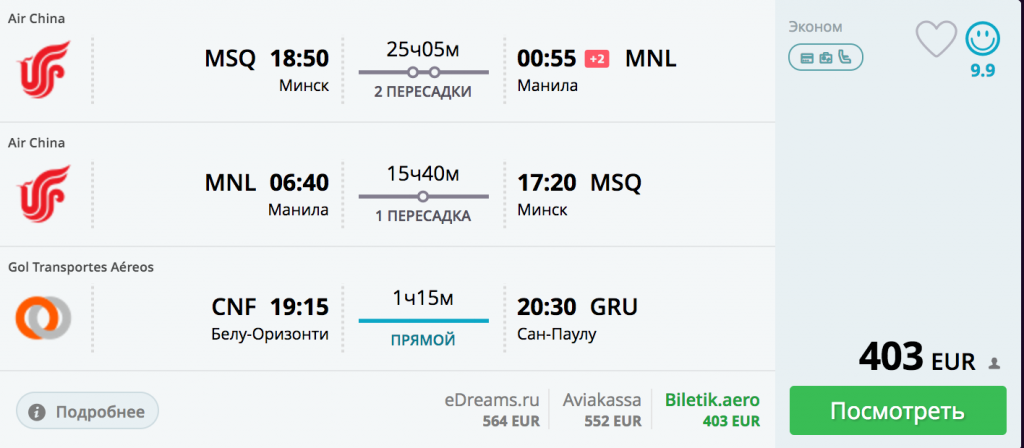The height and width of the screenshot is (448, 1024).
Task: Click the ПРЯМОЙ direct flight label
Action: (422, 340)
